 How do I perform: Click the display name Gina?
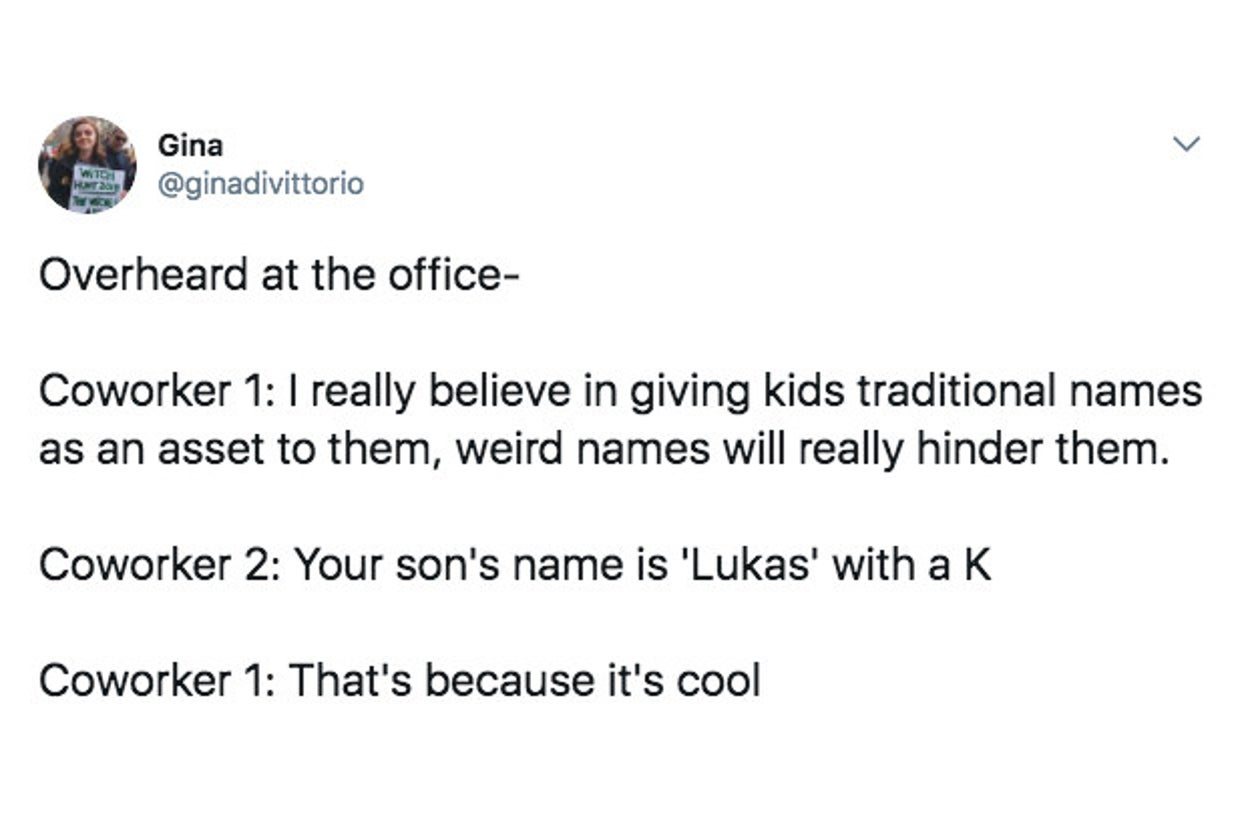coord(190,146)
